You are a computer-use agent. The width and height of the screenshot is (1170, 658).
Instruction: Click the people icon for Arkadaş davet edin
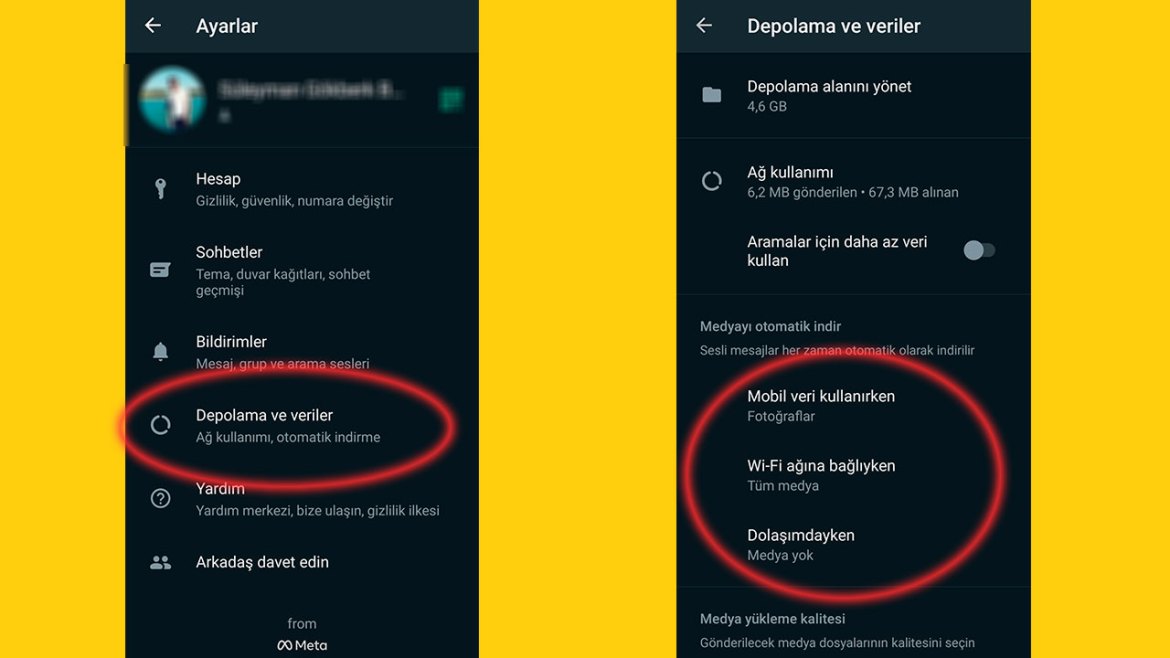point(160,563)
